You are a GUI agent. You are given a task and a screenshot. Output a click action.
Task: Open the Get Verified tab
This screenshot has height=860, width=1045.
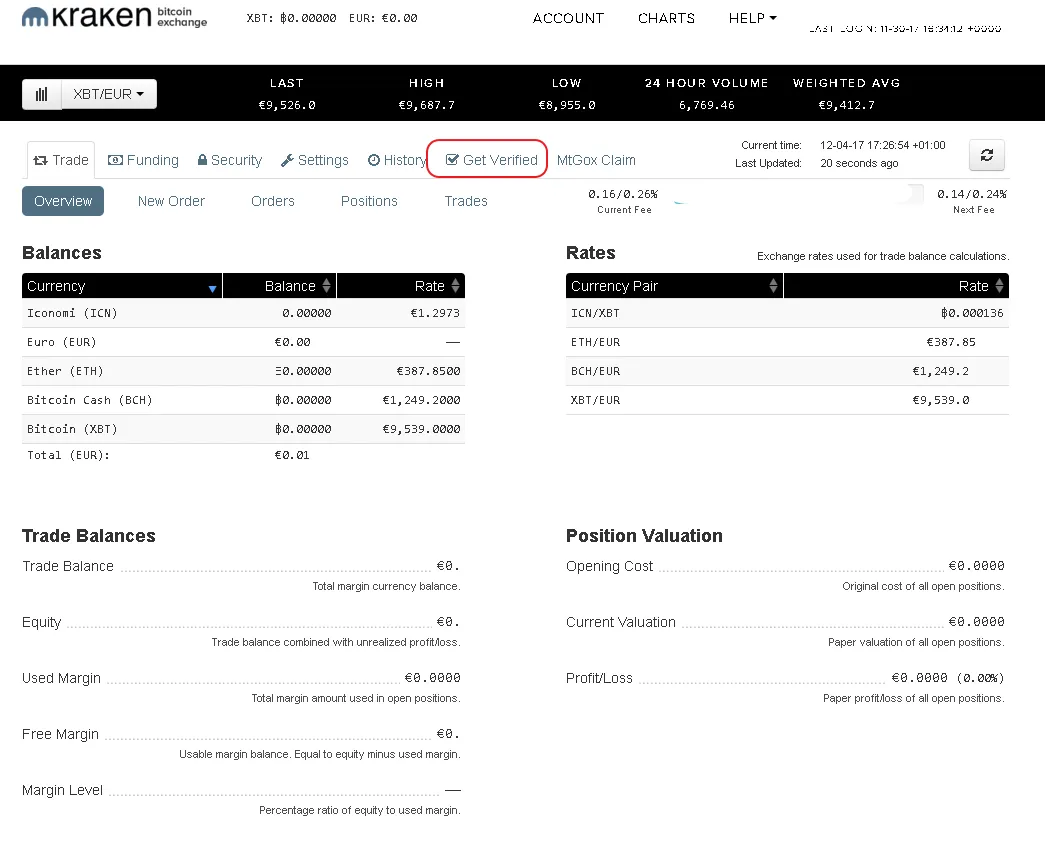pos(491,160)
